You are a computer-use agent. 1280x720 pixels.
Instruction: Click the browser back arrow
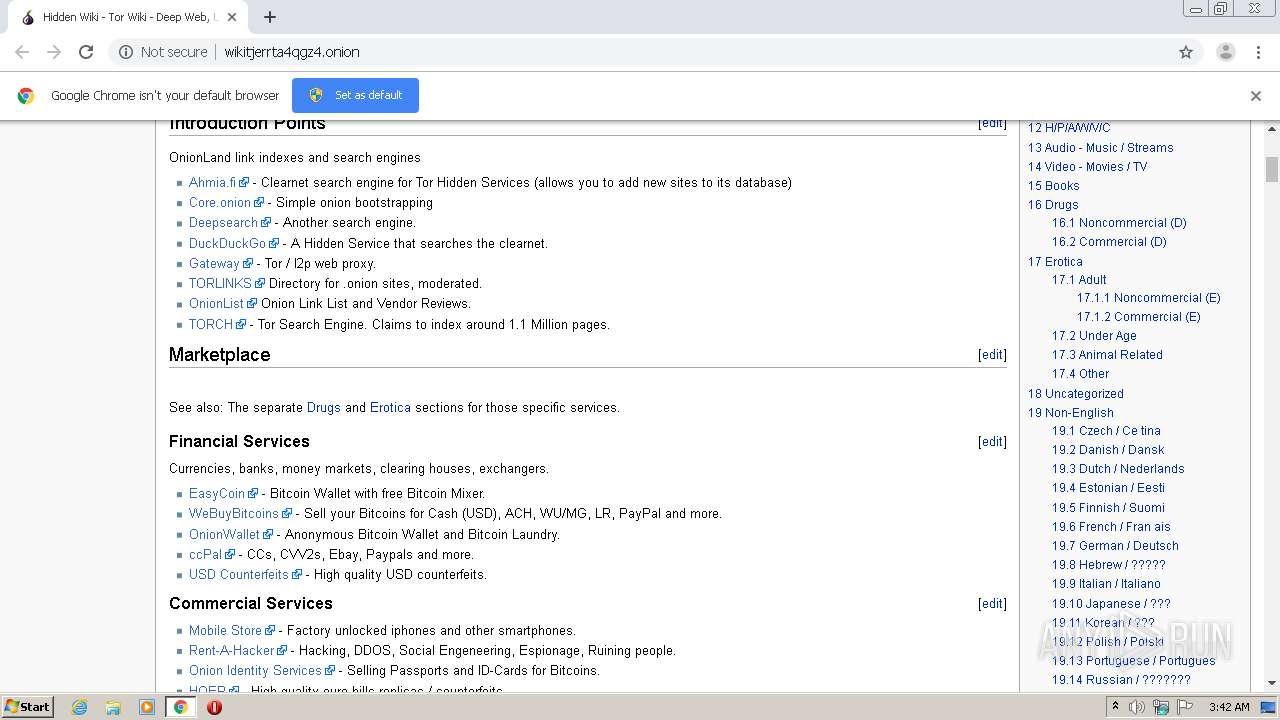[22, 52]
